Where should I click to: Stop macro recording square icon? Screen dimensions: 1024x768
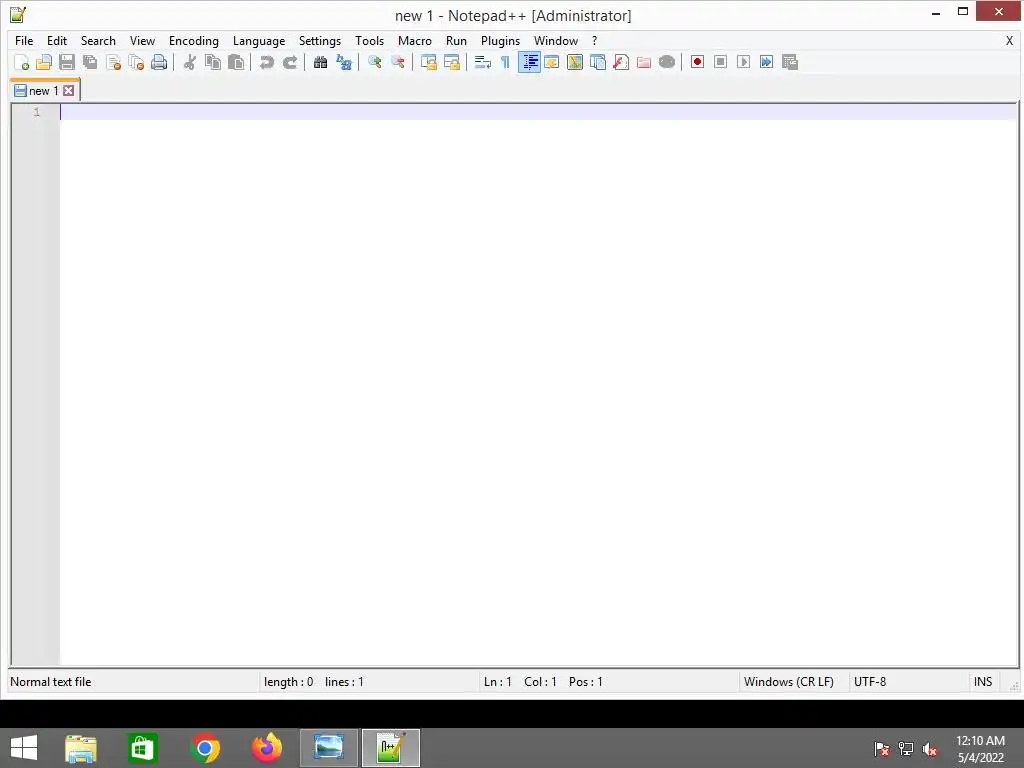click(720, 62)
